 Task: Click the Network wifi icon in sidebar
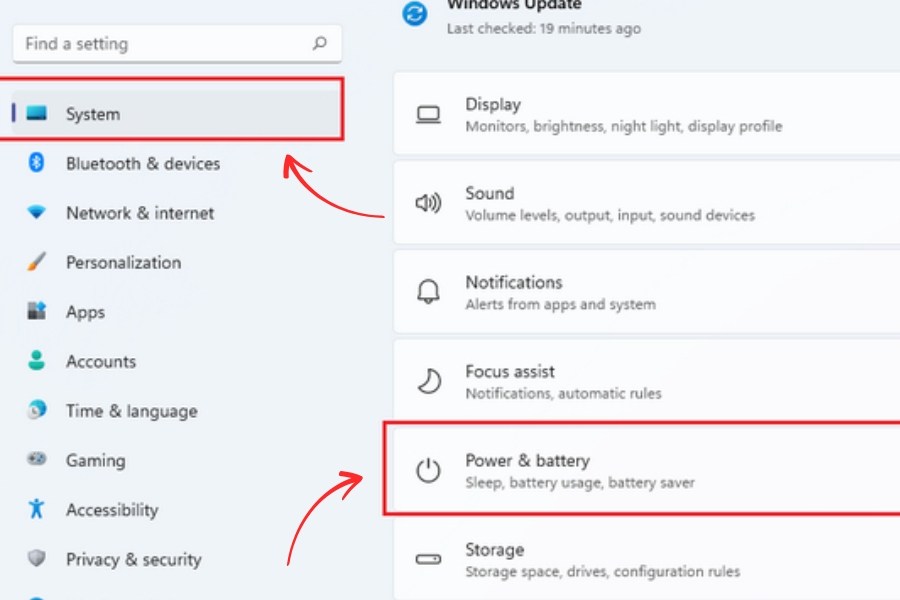[37, 213]
